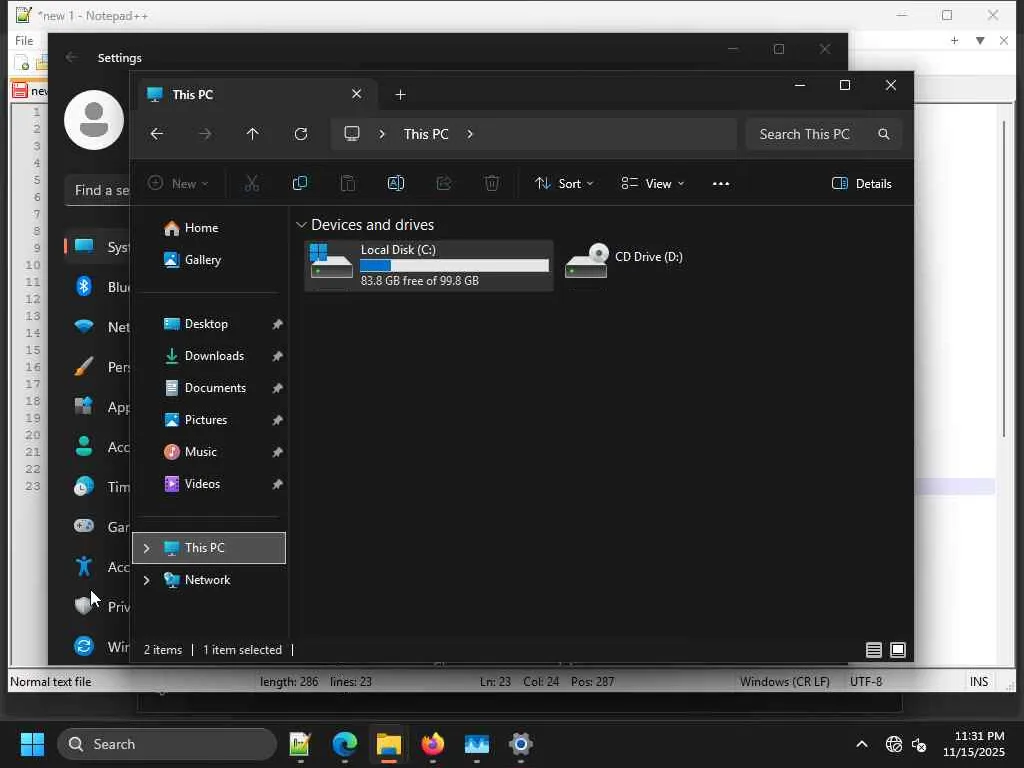Toggle the Details pane

pyautogui.click(x=861, y=184)
